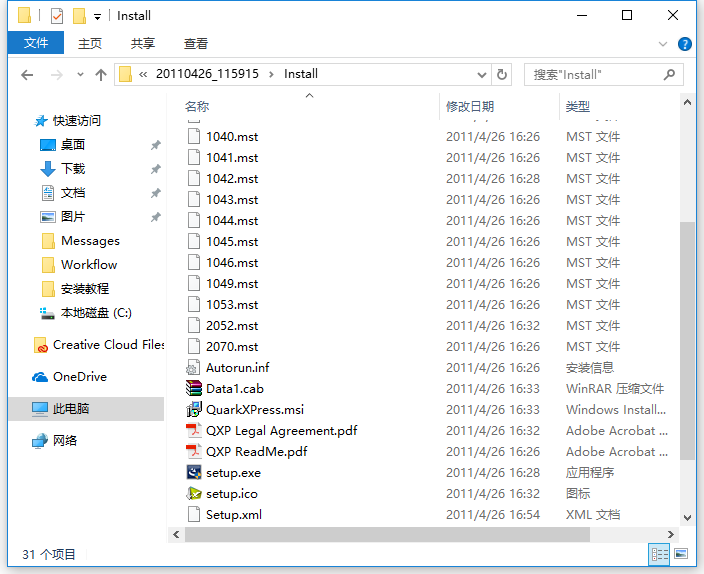The height and width of the screenshot is (574, 704).
Task: Refresh the Install folder view
Action: [x=502, y=75]
